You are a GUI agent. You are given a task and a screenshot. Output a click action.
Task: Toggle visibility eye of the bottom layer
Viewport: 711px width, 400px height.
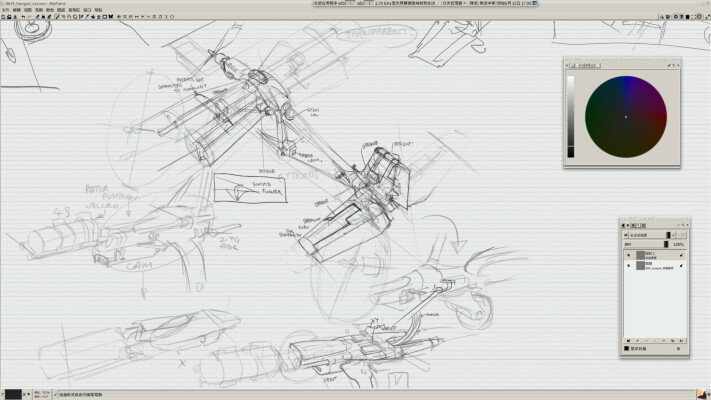click(x=628, y=266)
